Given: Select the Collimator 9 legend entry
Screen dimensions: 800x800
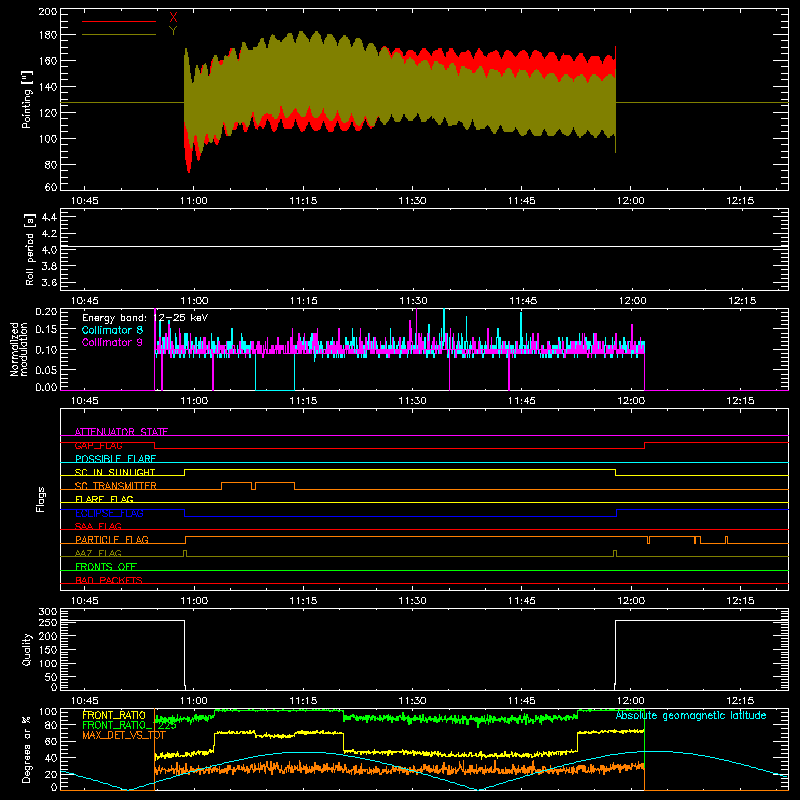Looking at the screenshot, I should pos(112,342).
